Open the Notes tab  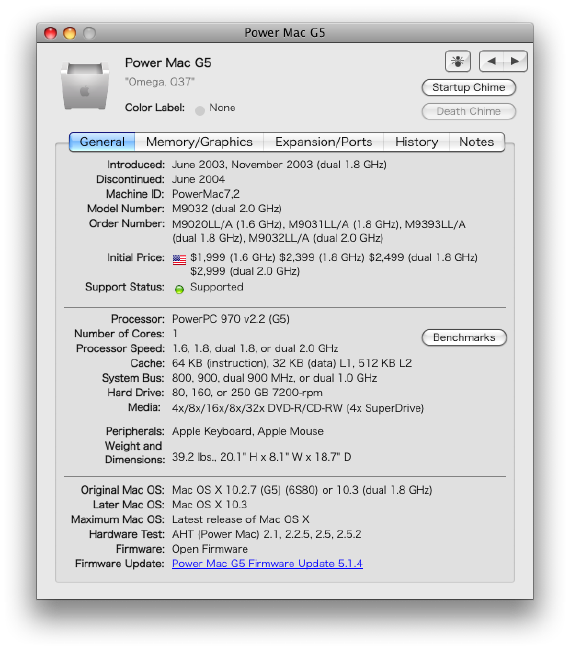(x=477, y=142)
